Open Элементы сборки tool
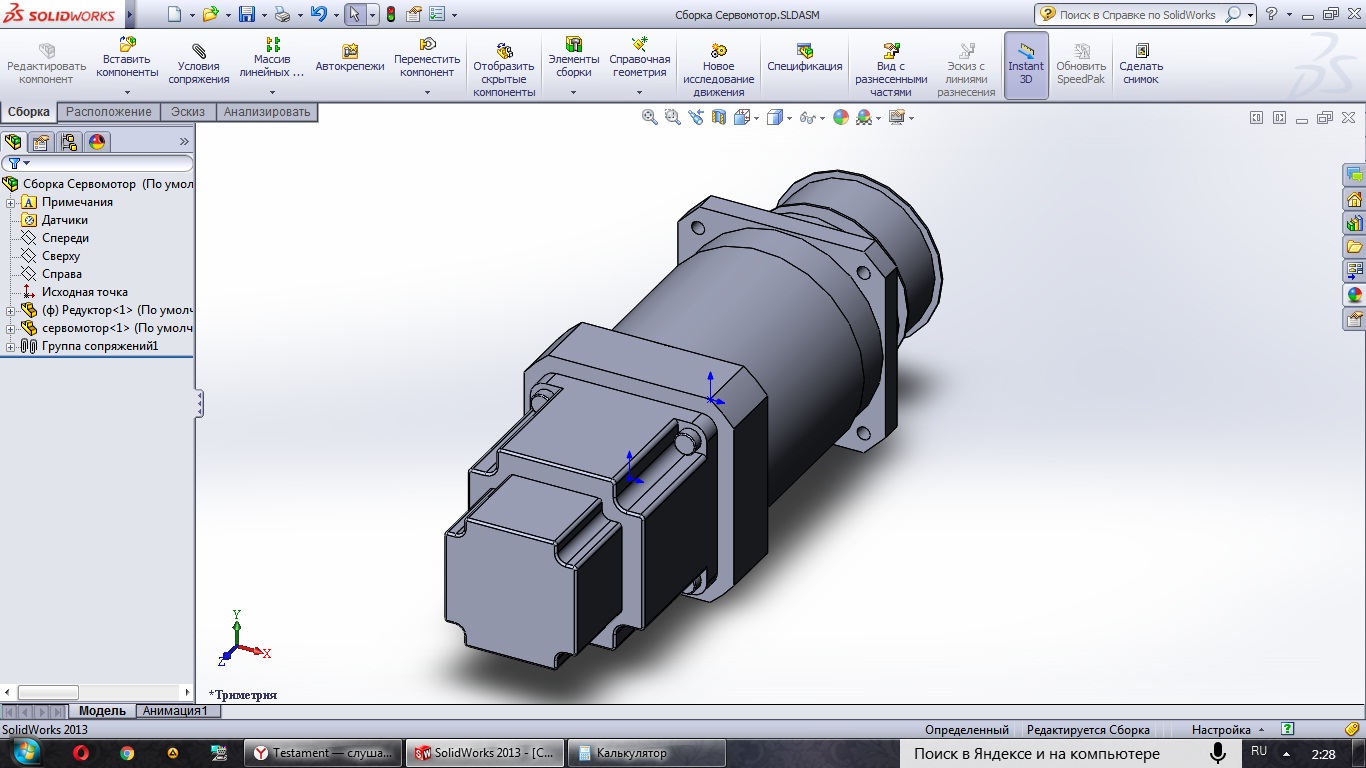Image resolution: width=1366 pixels, height=768 pixels. tap(574, 60)
